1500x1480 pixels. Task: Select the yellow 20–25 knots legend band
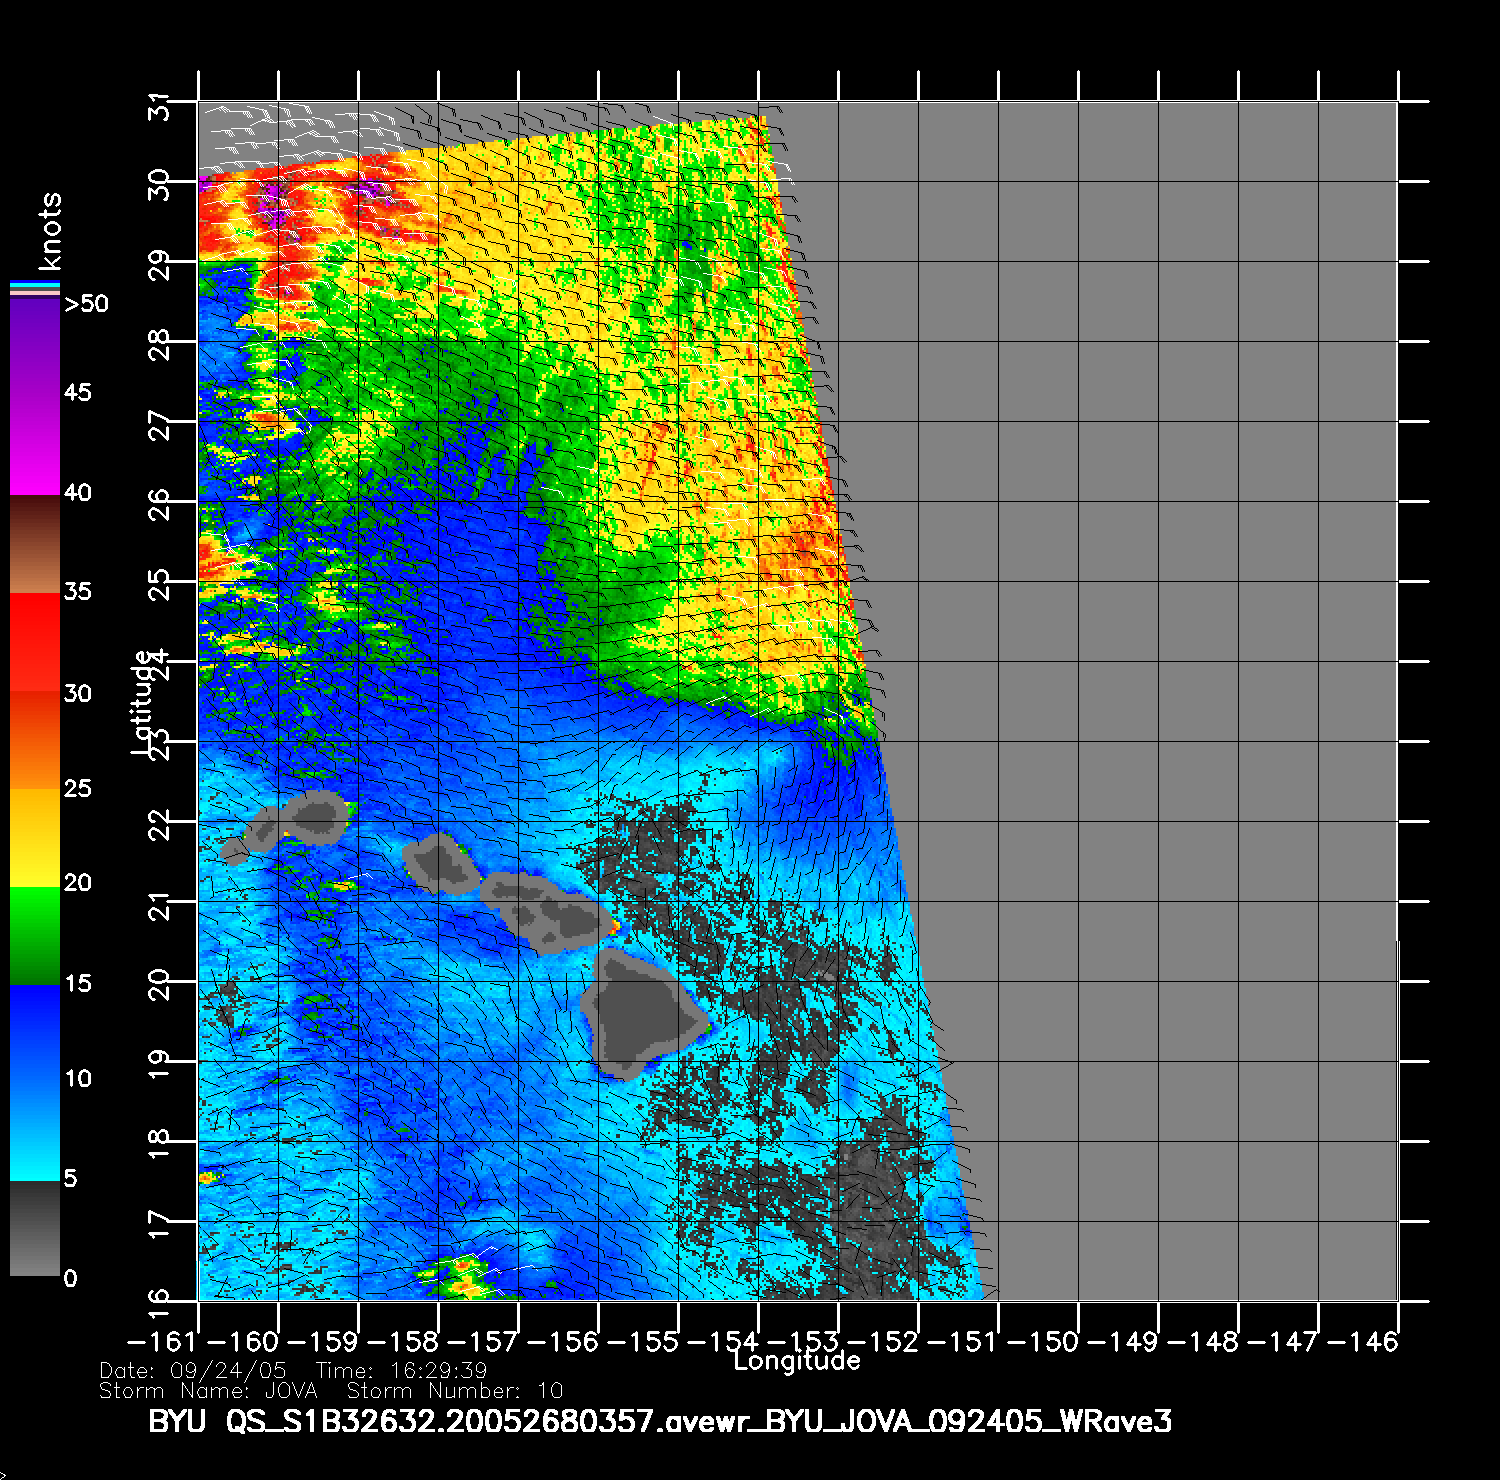(34, 838)
